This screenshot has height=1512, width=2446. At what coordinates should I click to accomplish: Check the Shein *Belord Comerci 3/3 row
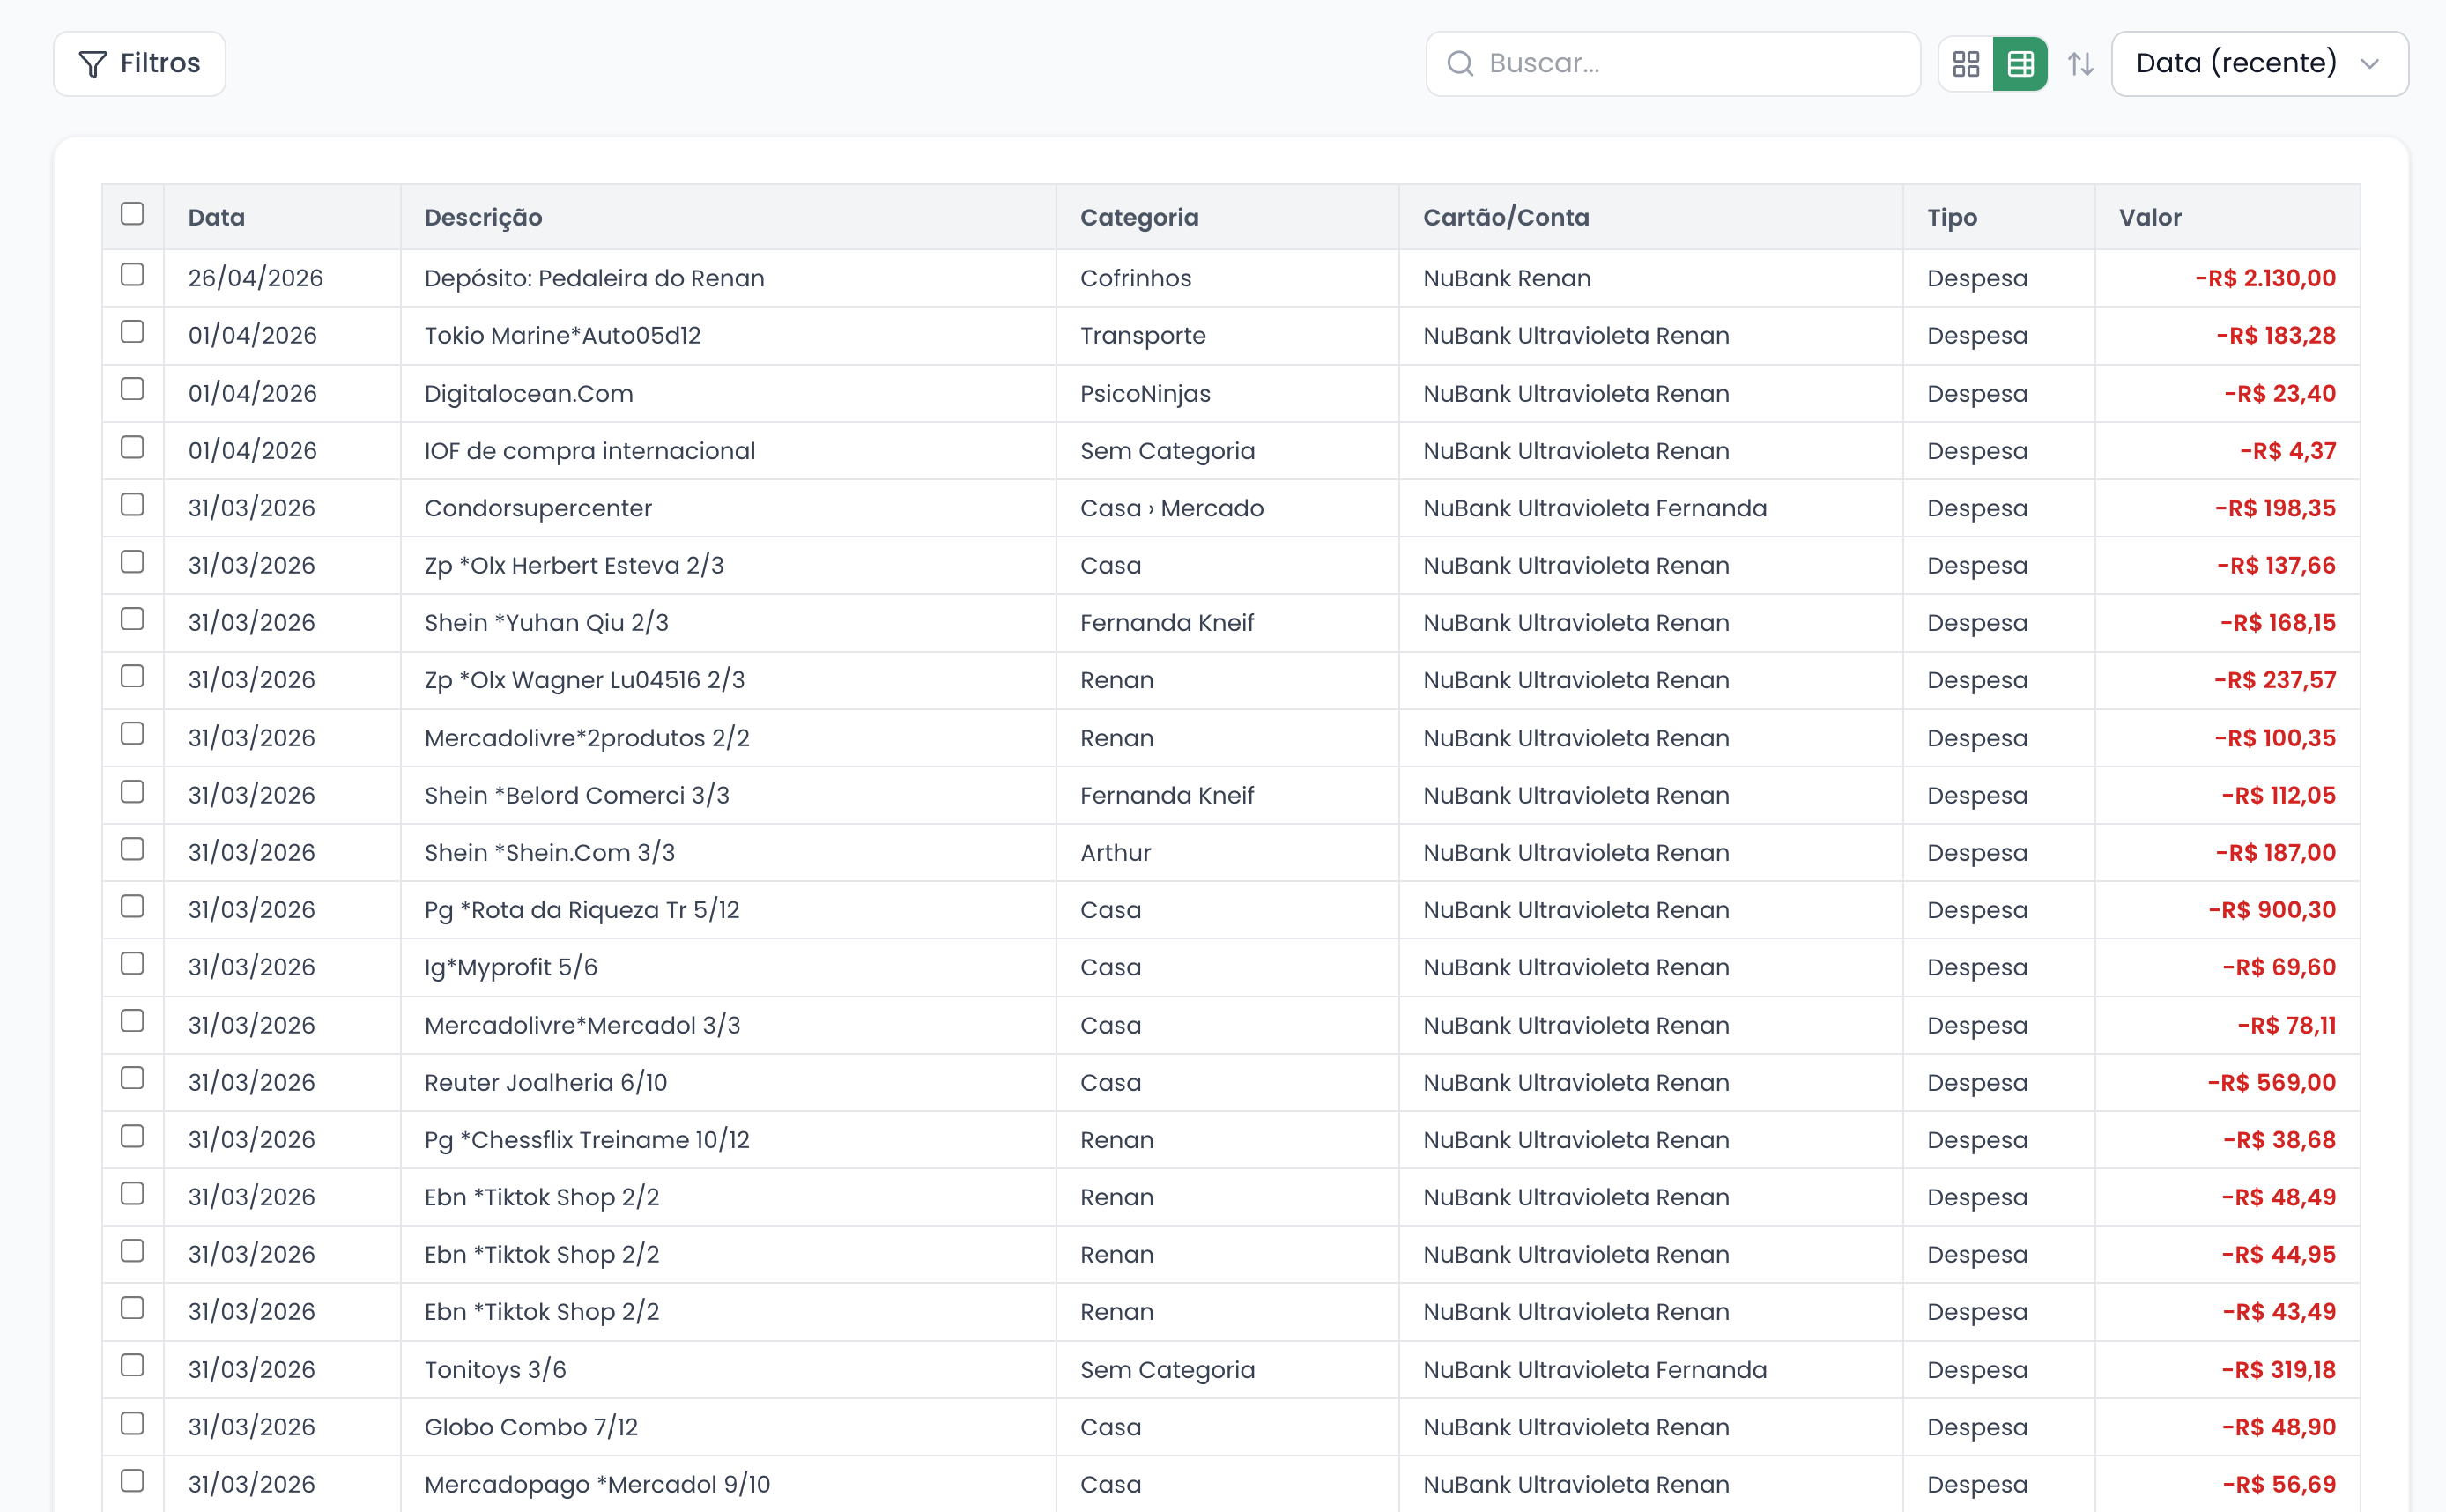[x=132, y=792]
